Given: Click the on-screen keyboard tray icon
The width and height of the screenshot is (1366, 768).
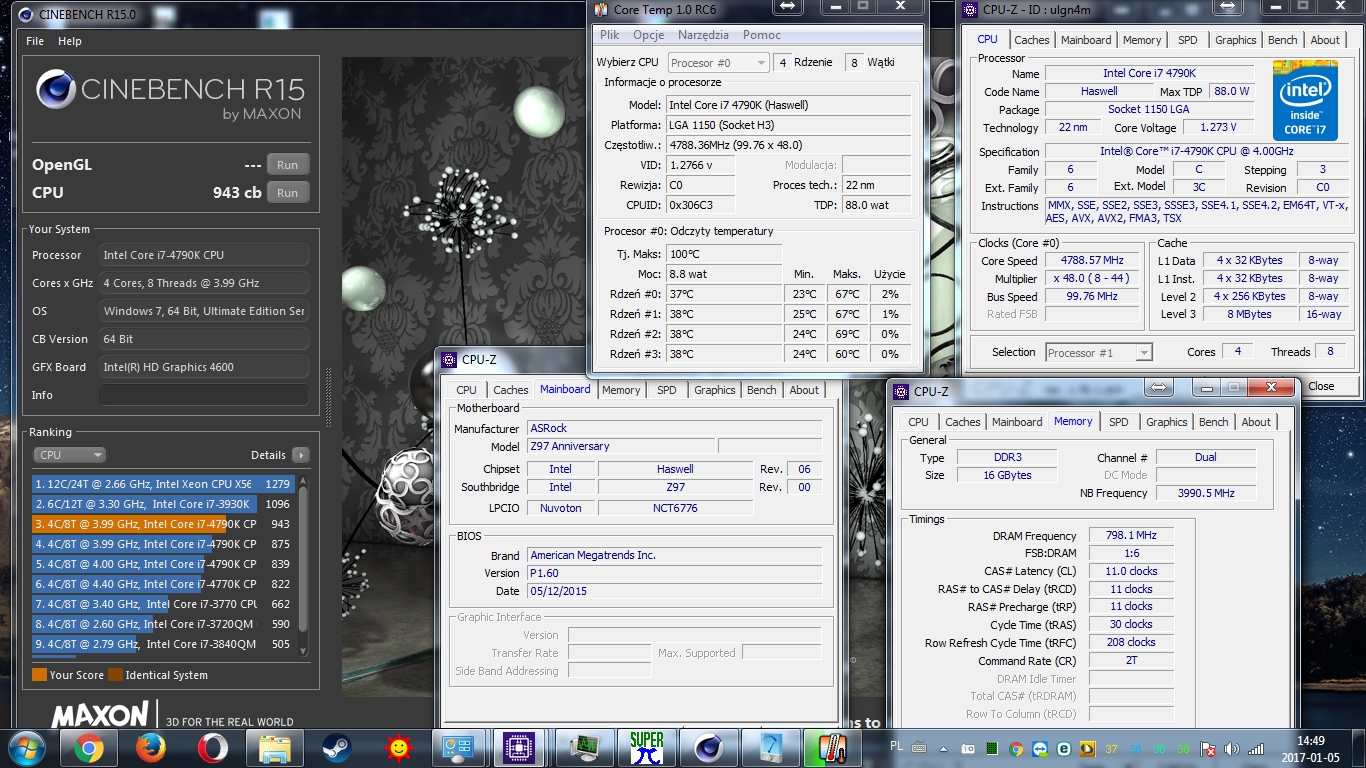Looking at the screenshot, I should tap(919, 749).
